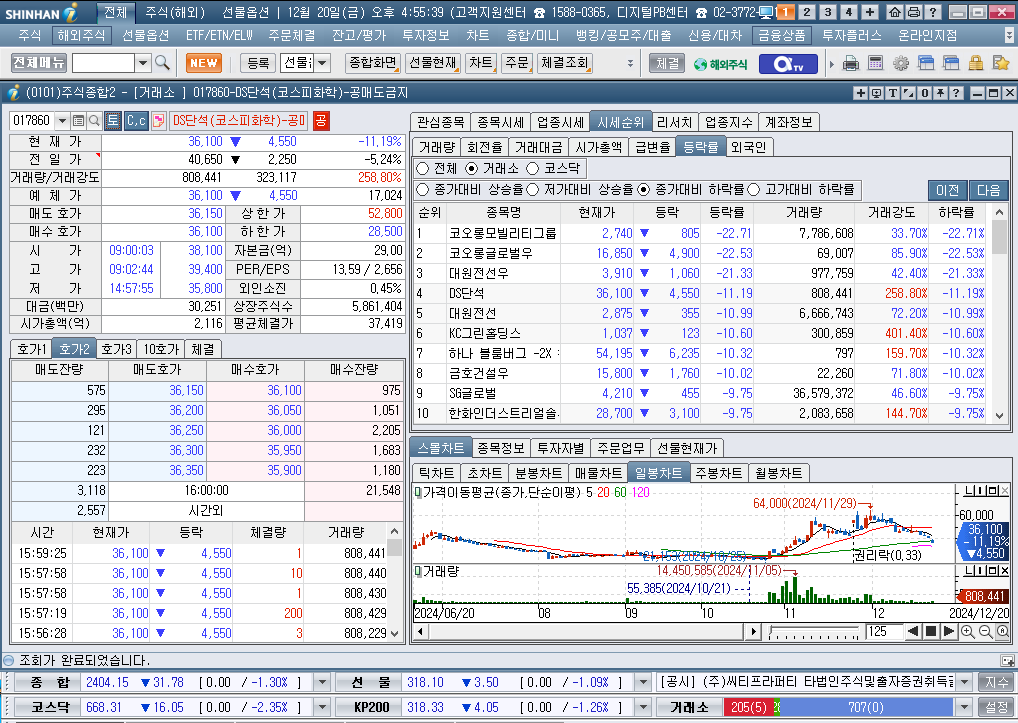Switch to the 호가1 tab
The width and height of the screenshot is (1018, 723).
tap(32, 349)
